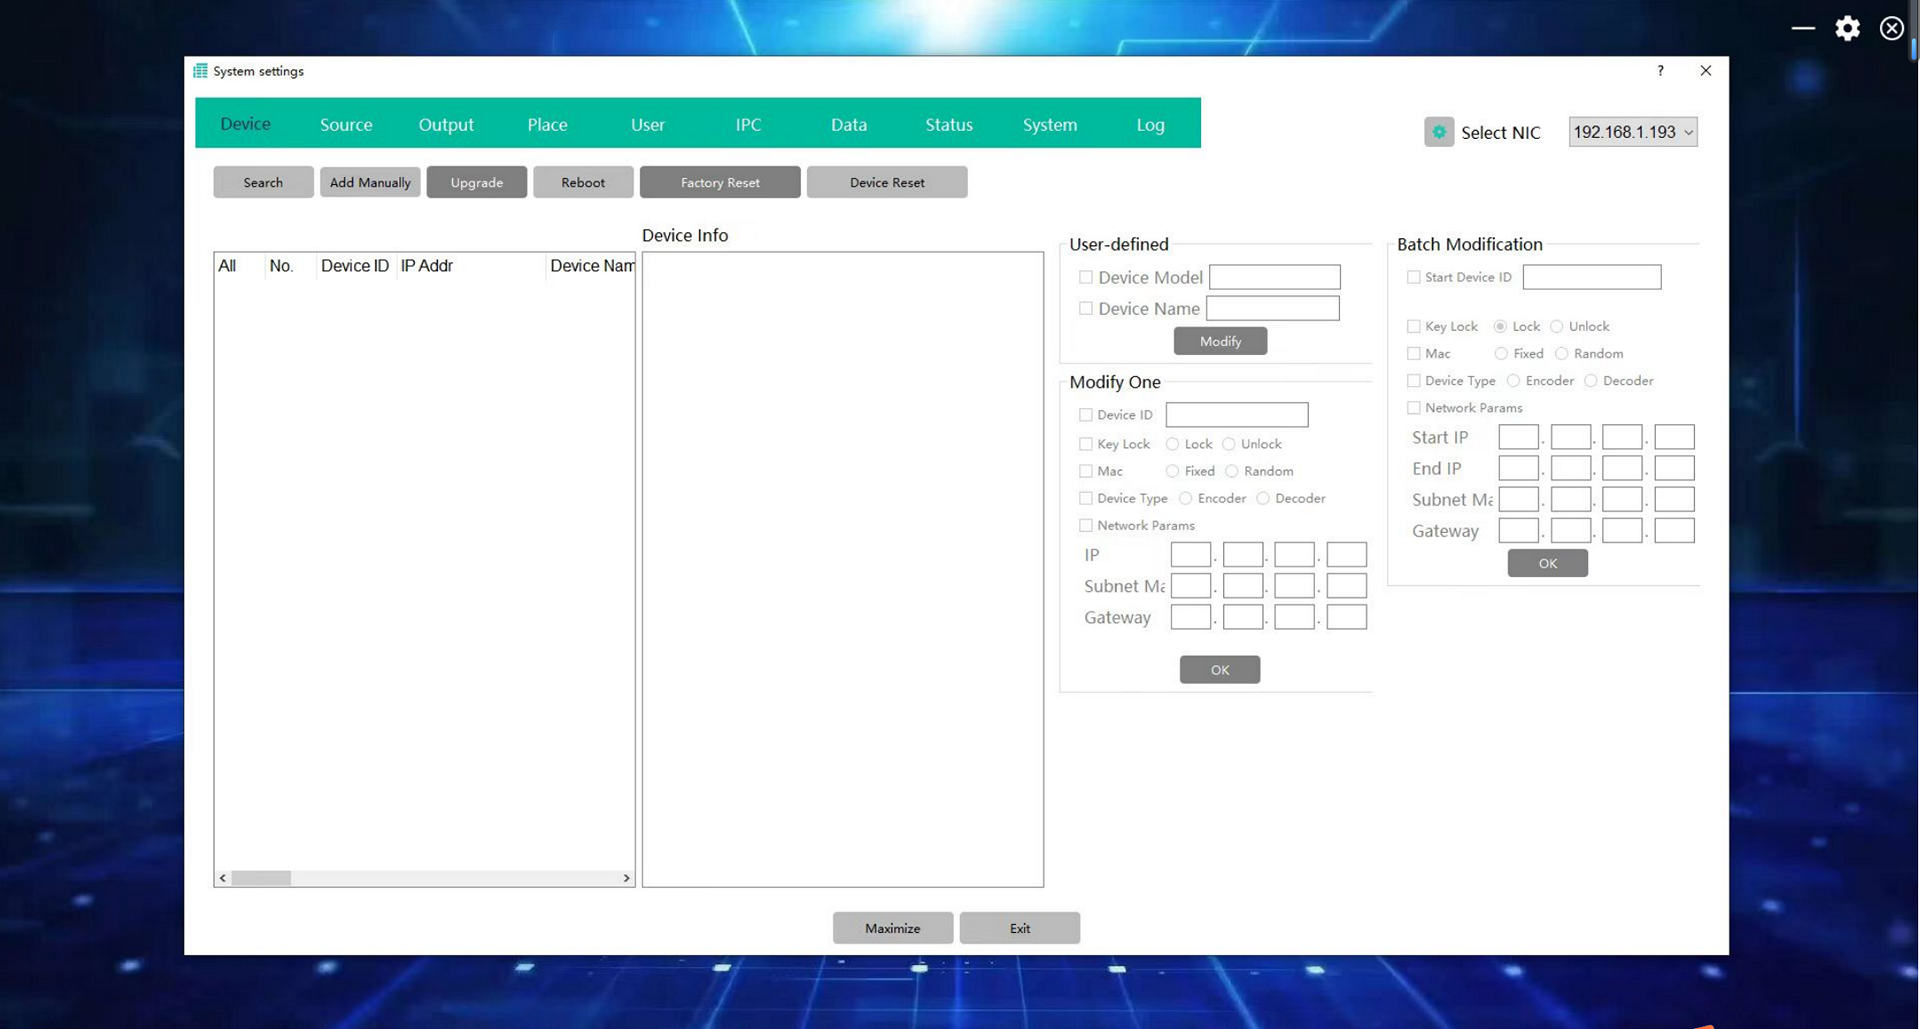Click the circled X exit icon

click(1891, 28)
